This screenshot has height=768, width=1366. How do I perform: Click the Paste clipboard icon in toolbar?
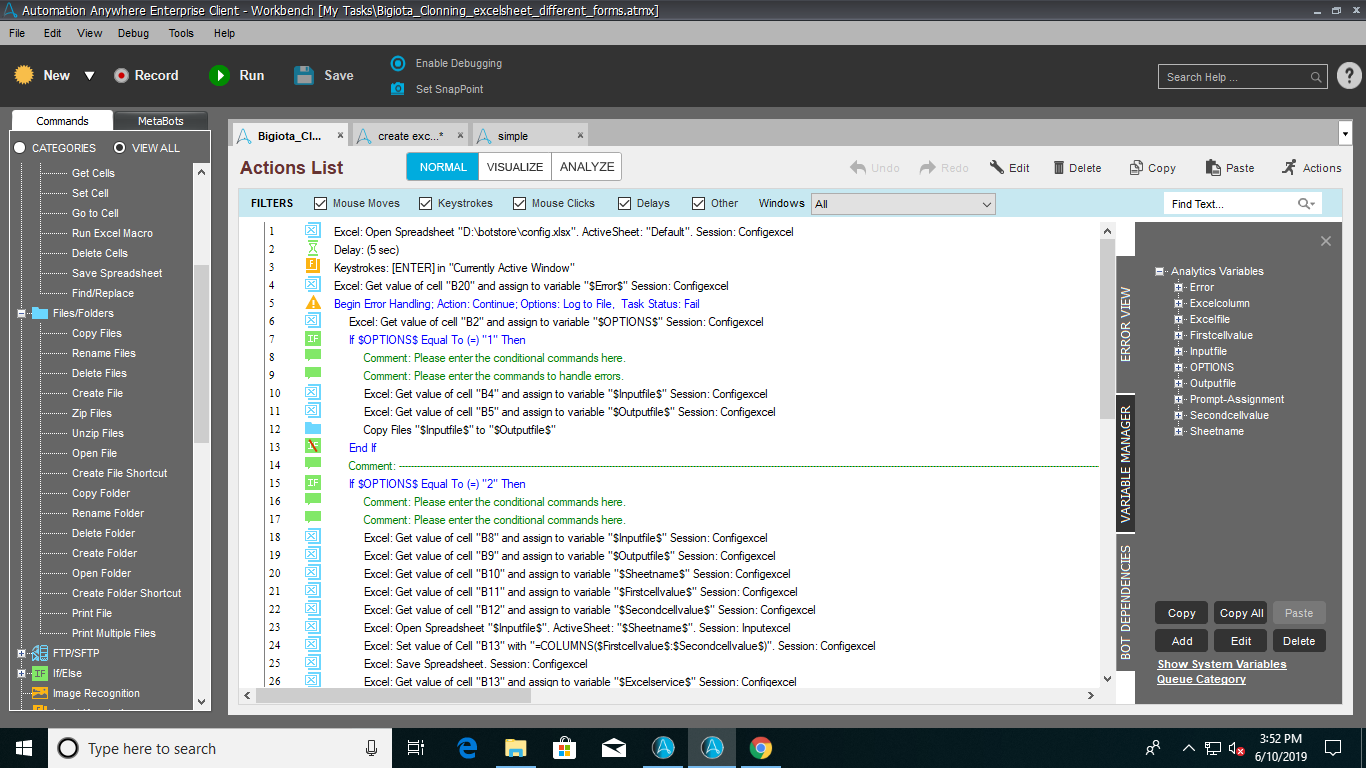click(x=1213, y=168)
